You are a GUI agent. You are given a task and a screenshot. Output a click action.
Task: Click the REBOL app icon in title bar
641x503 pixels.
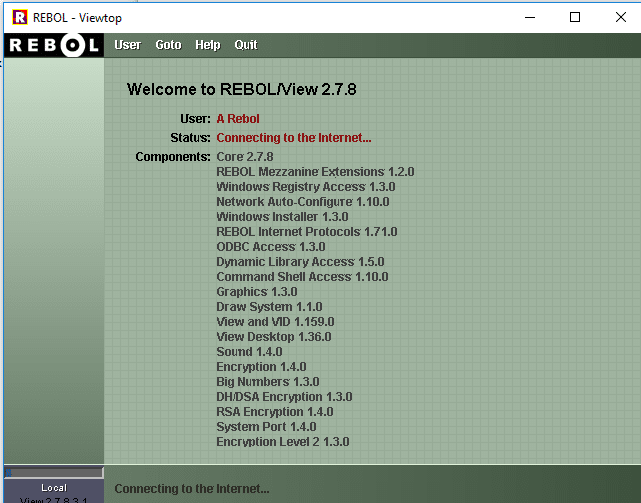coord(20,18)
